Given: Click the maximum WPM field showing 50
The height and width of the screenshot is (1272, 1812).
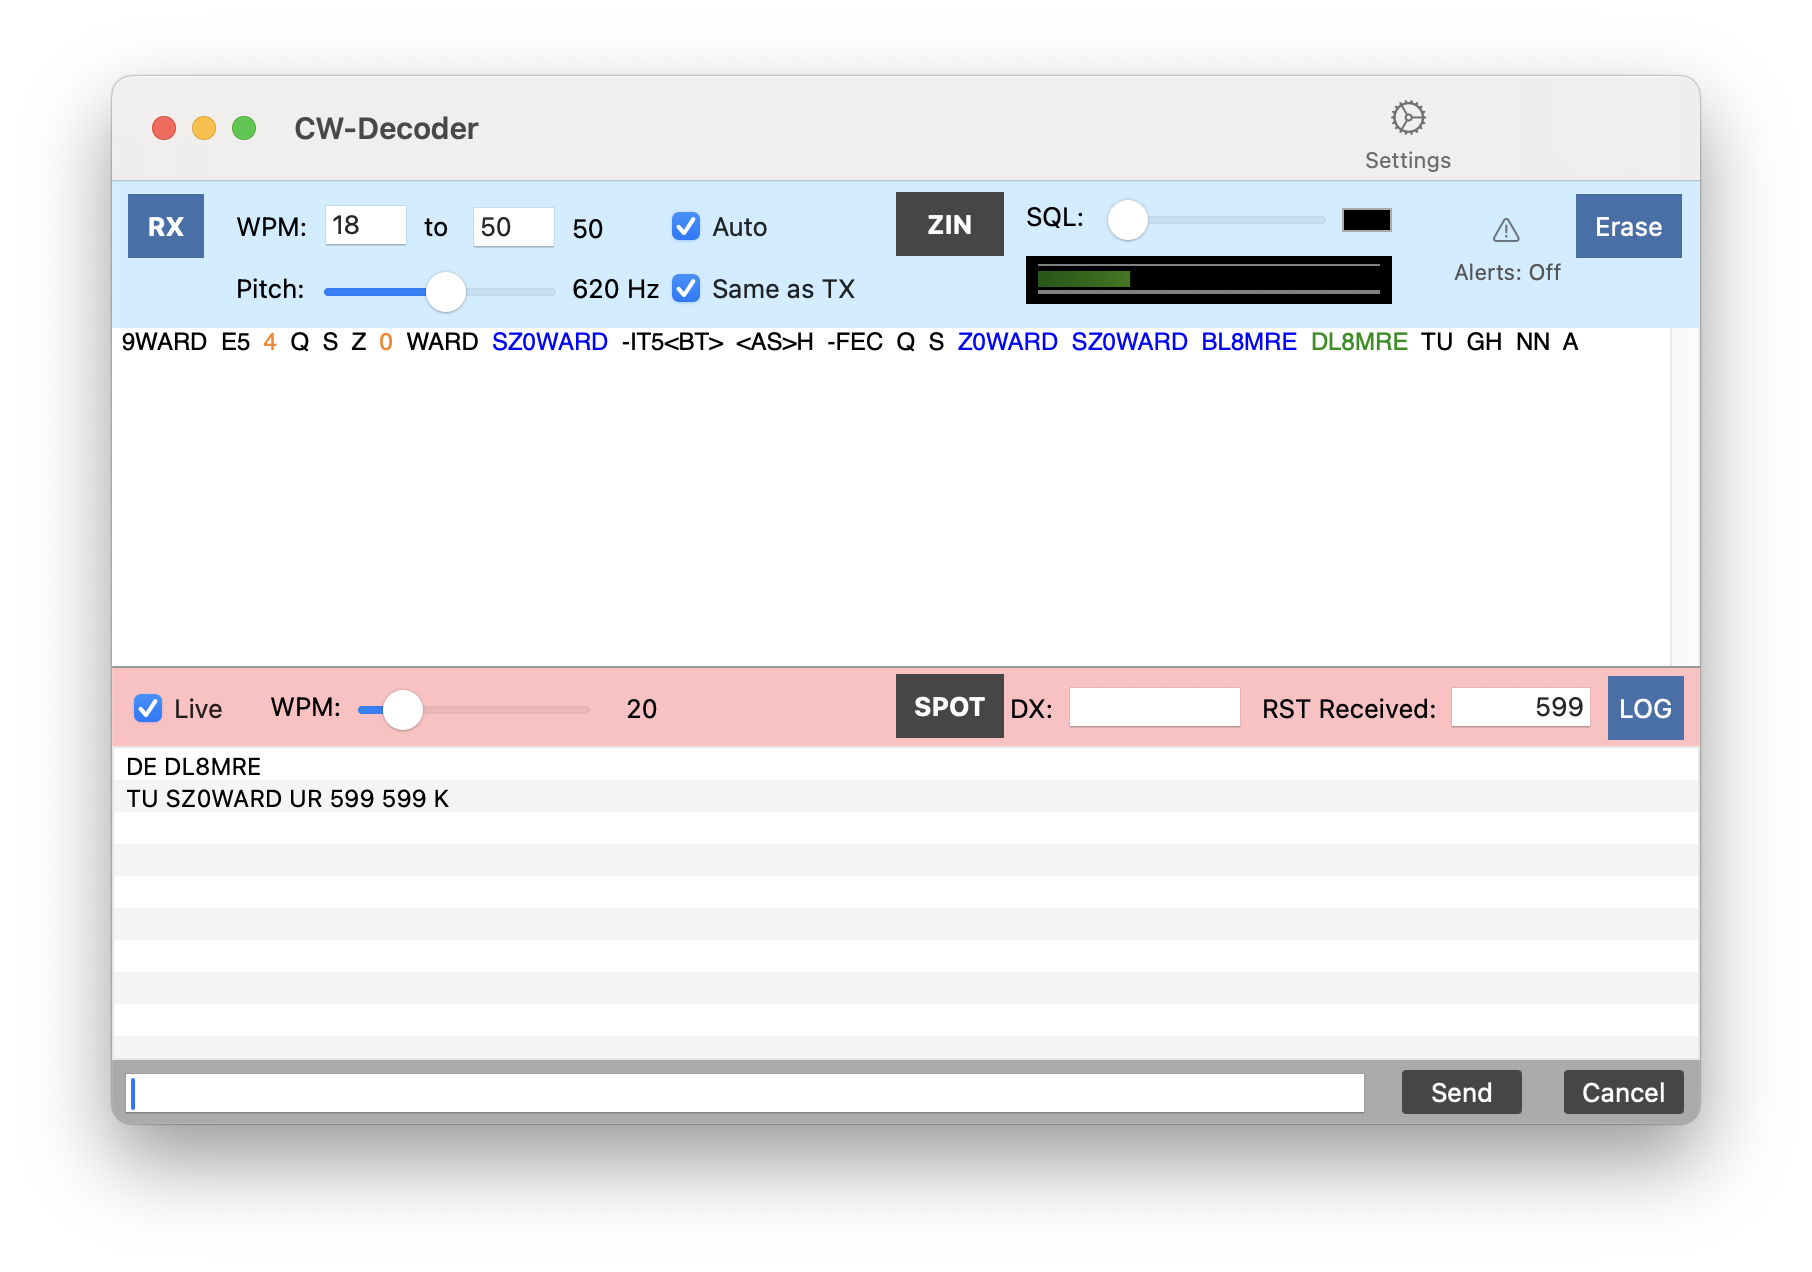Looking at the screenshot, I should (x=514, y=226).
